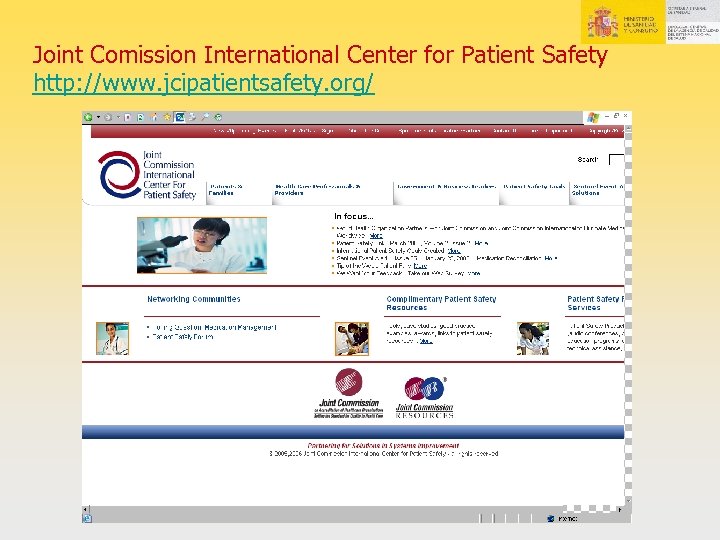The image size is (720, 540).
Task: Click the Patient Safety Services heading
Action: click(596, 303)
